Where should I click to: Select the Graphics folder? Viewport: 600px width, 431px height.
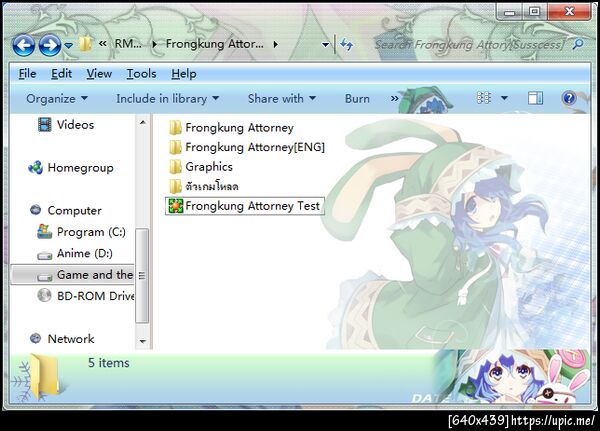209,167
